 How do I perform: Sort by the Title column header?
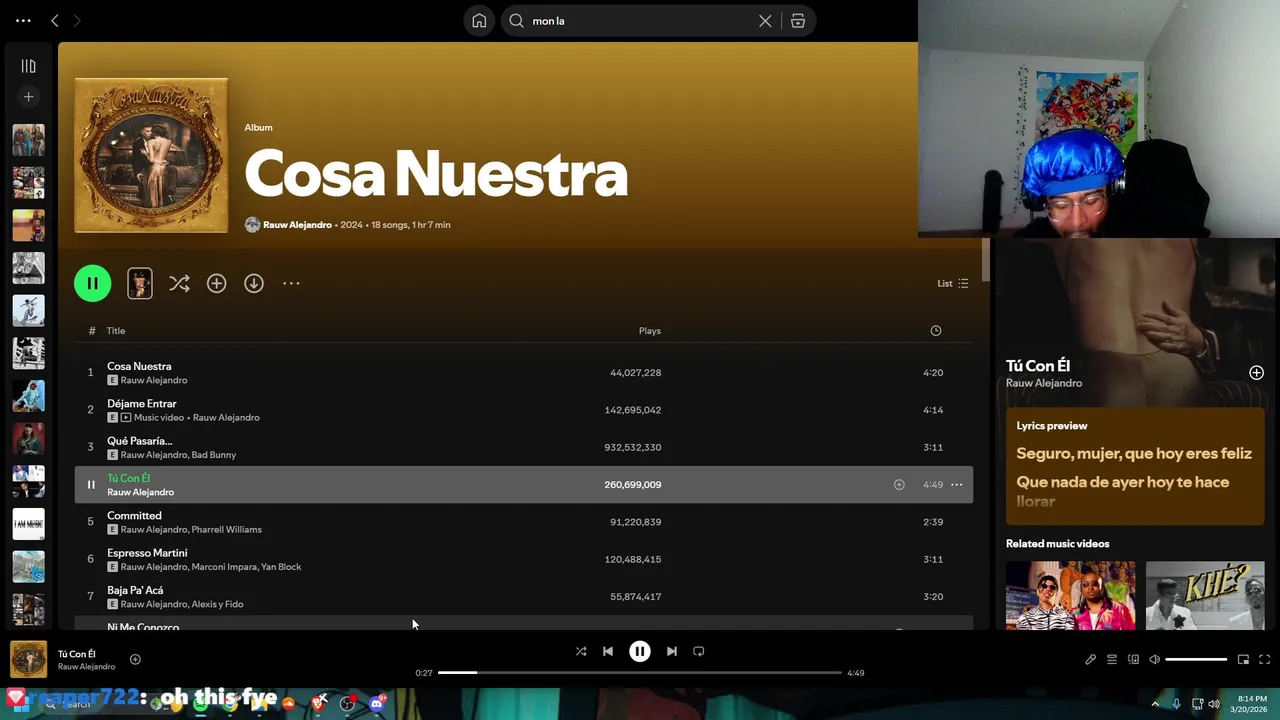[x=116, y=331]
